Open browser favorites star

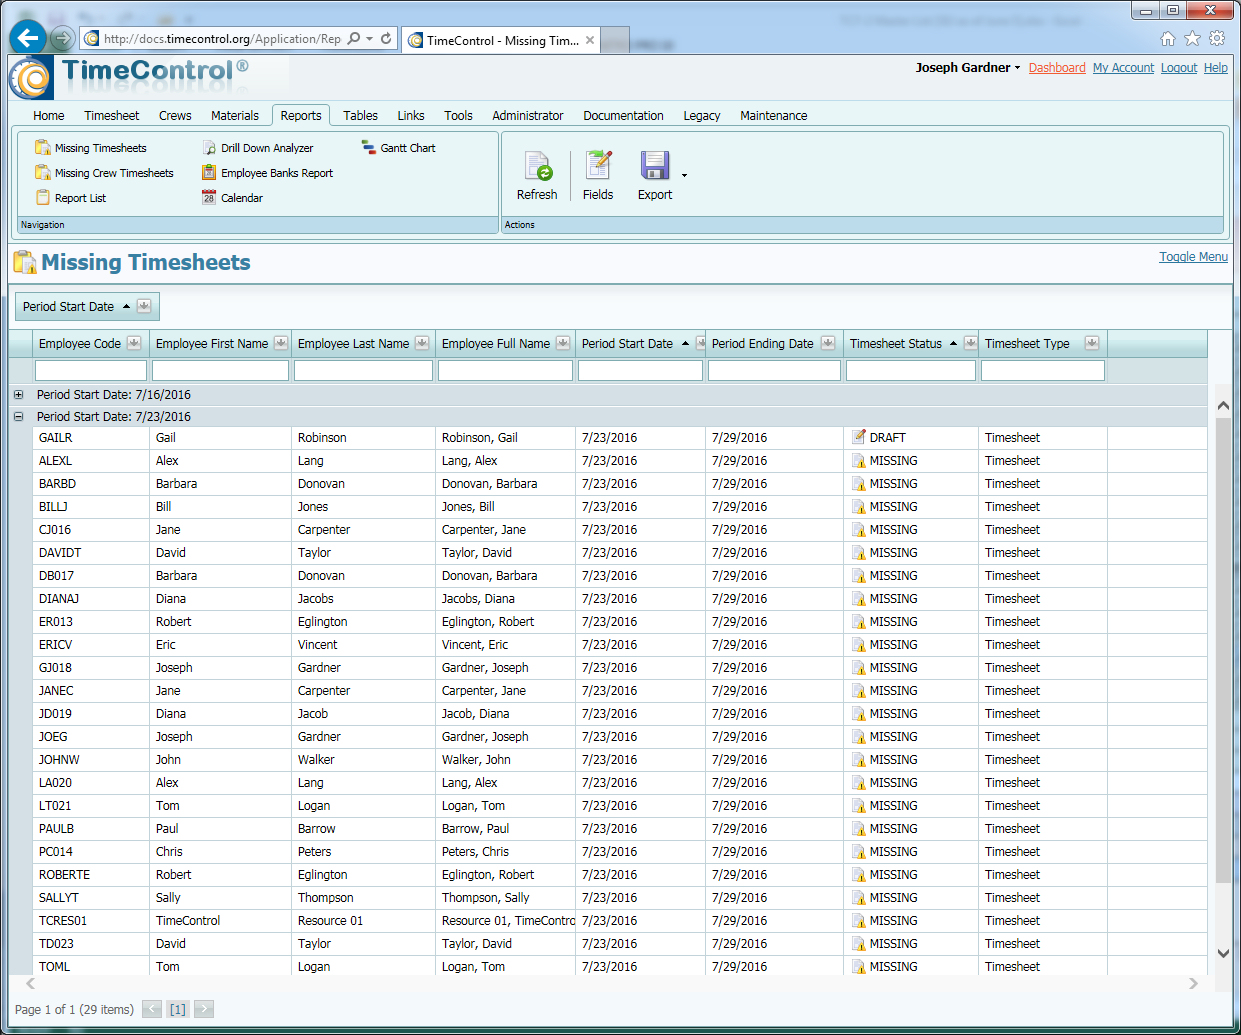[x=1192, y=39]
